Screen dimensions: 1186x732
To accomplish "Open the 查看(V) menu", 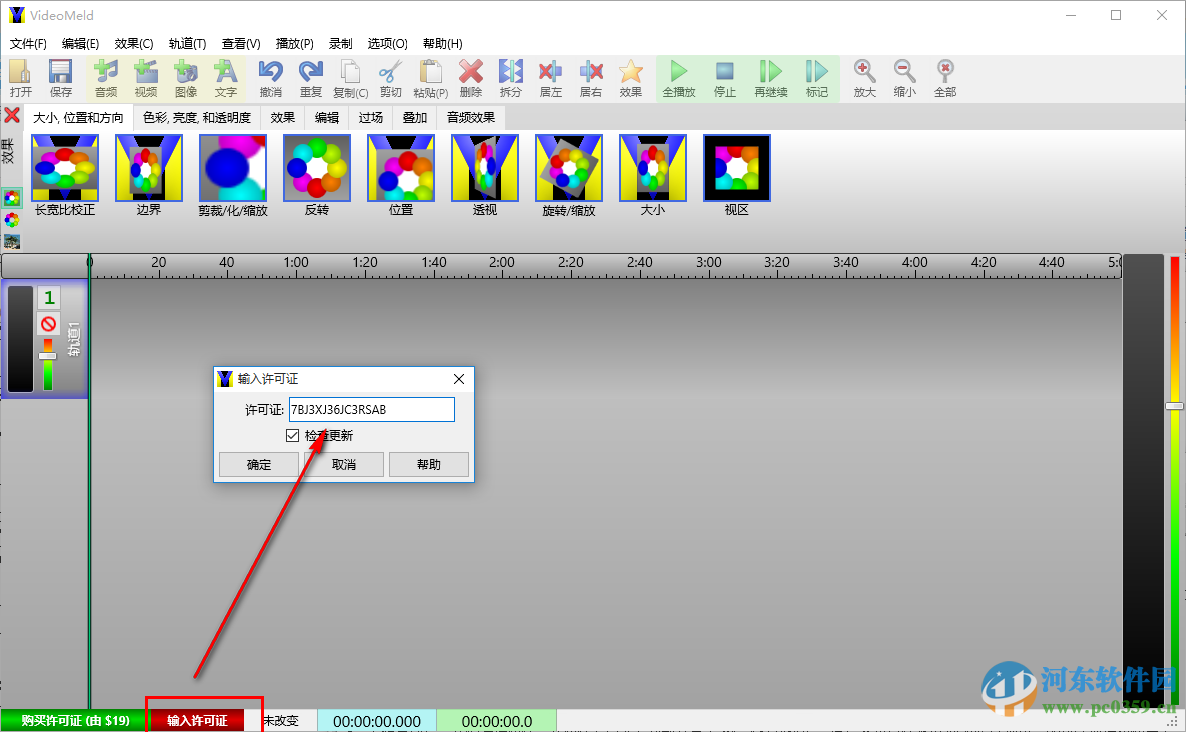I will click(x=241, y=44).
